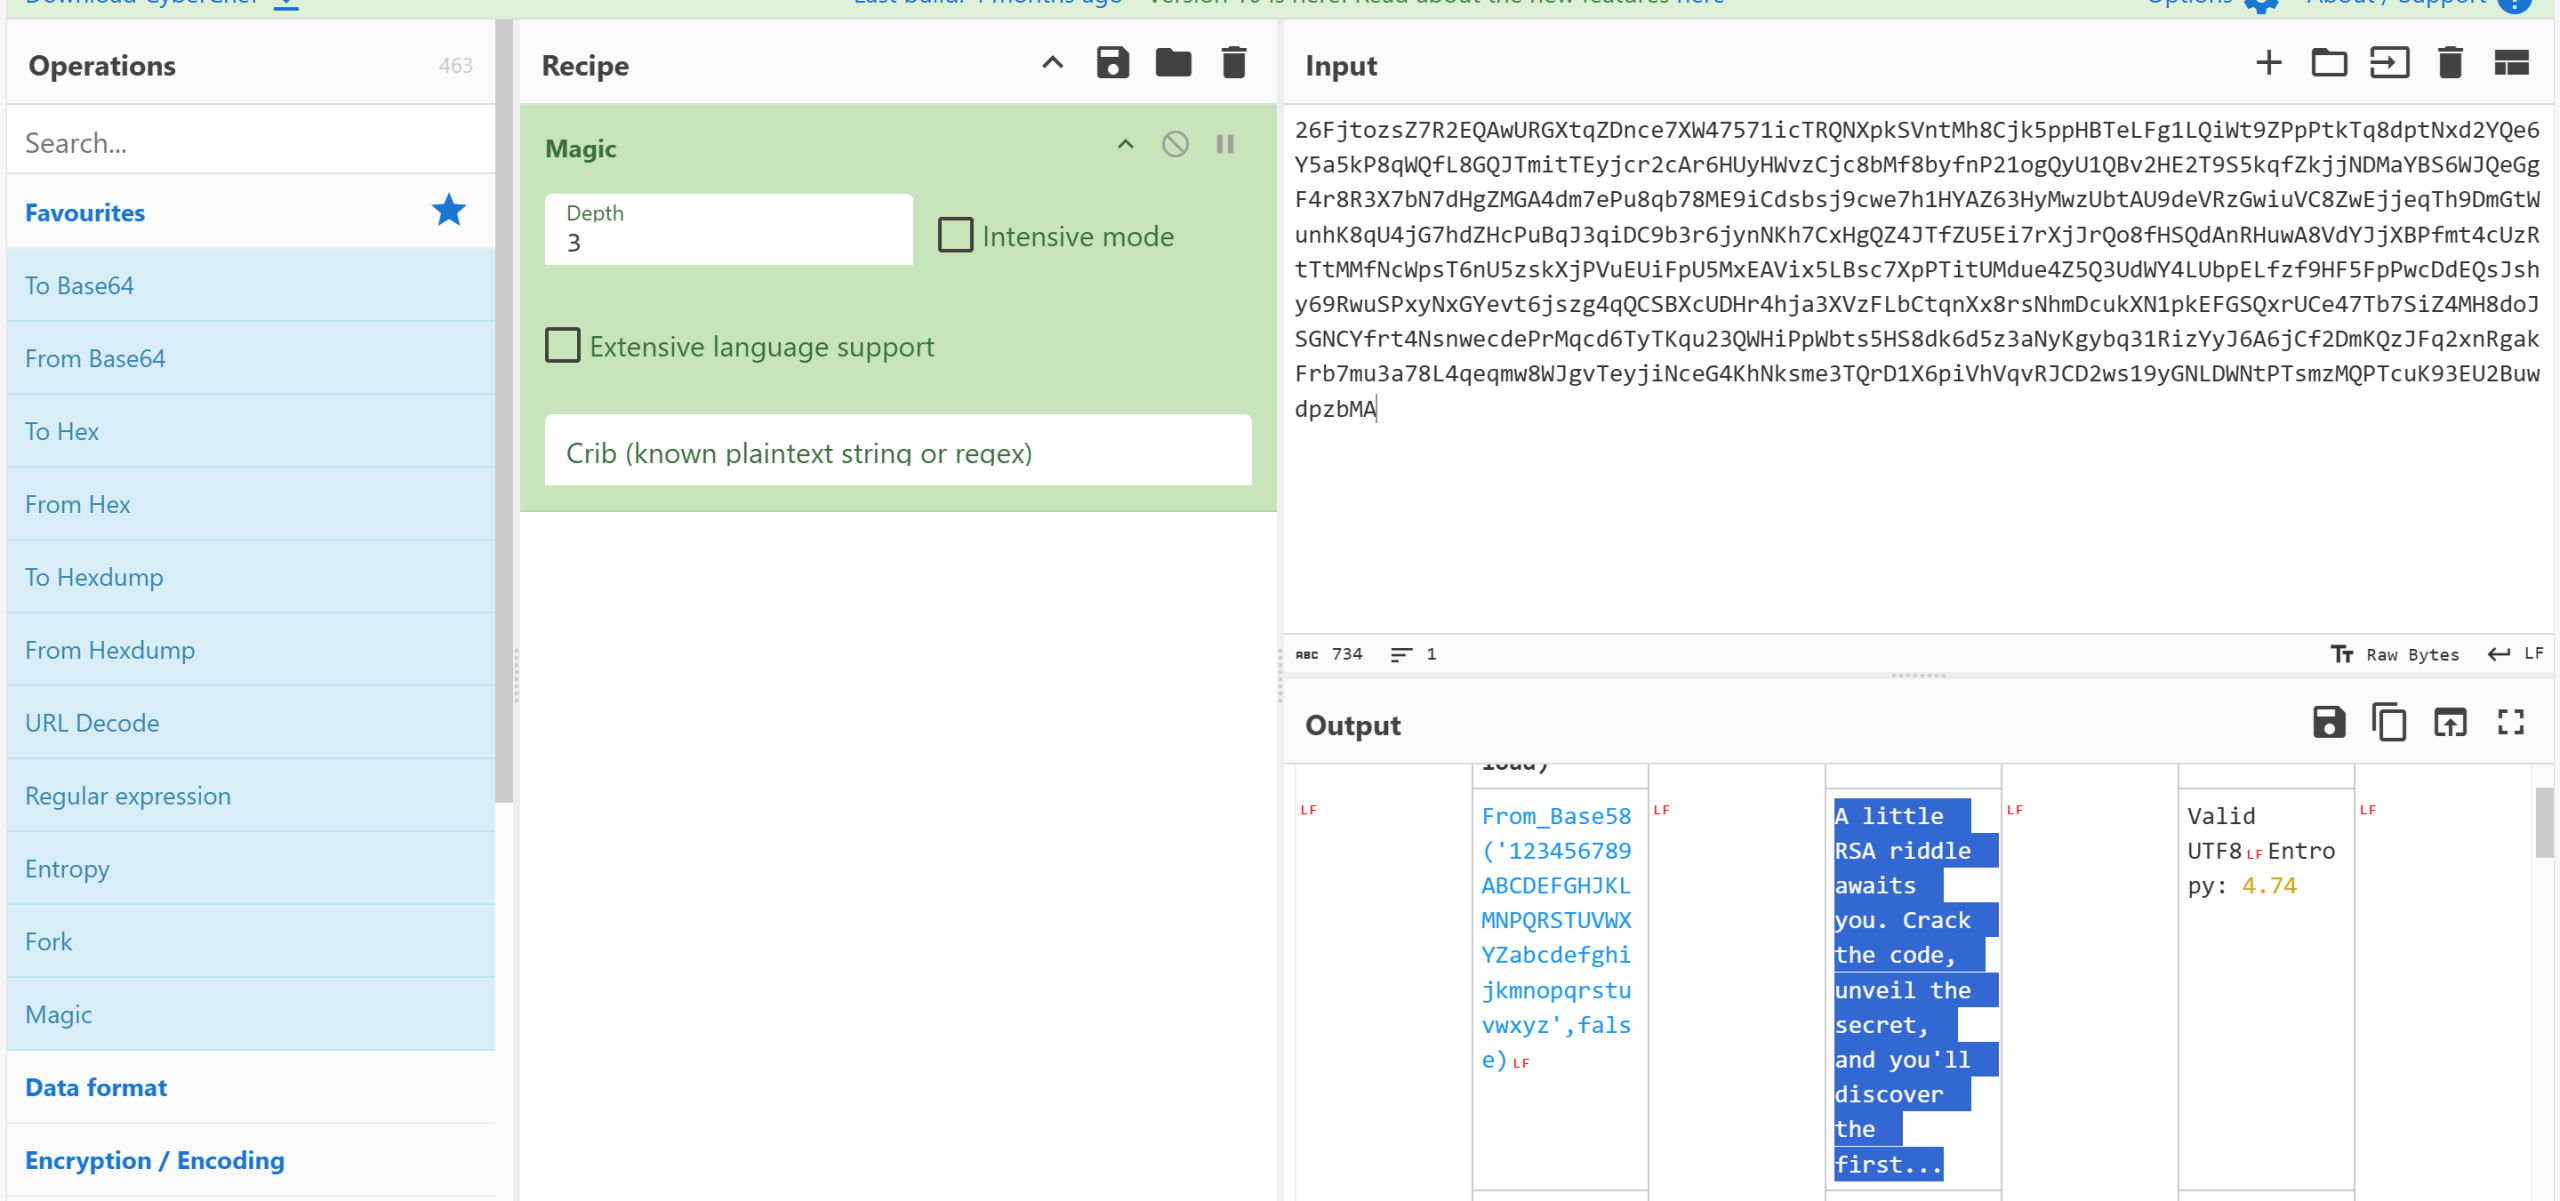Enable Intensive mode checkbox

(x=955, y=235)
